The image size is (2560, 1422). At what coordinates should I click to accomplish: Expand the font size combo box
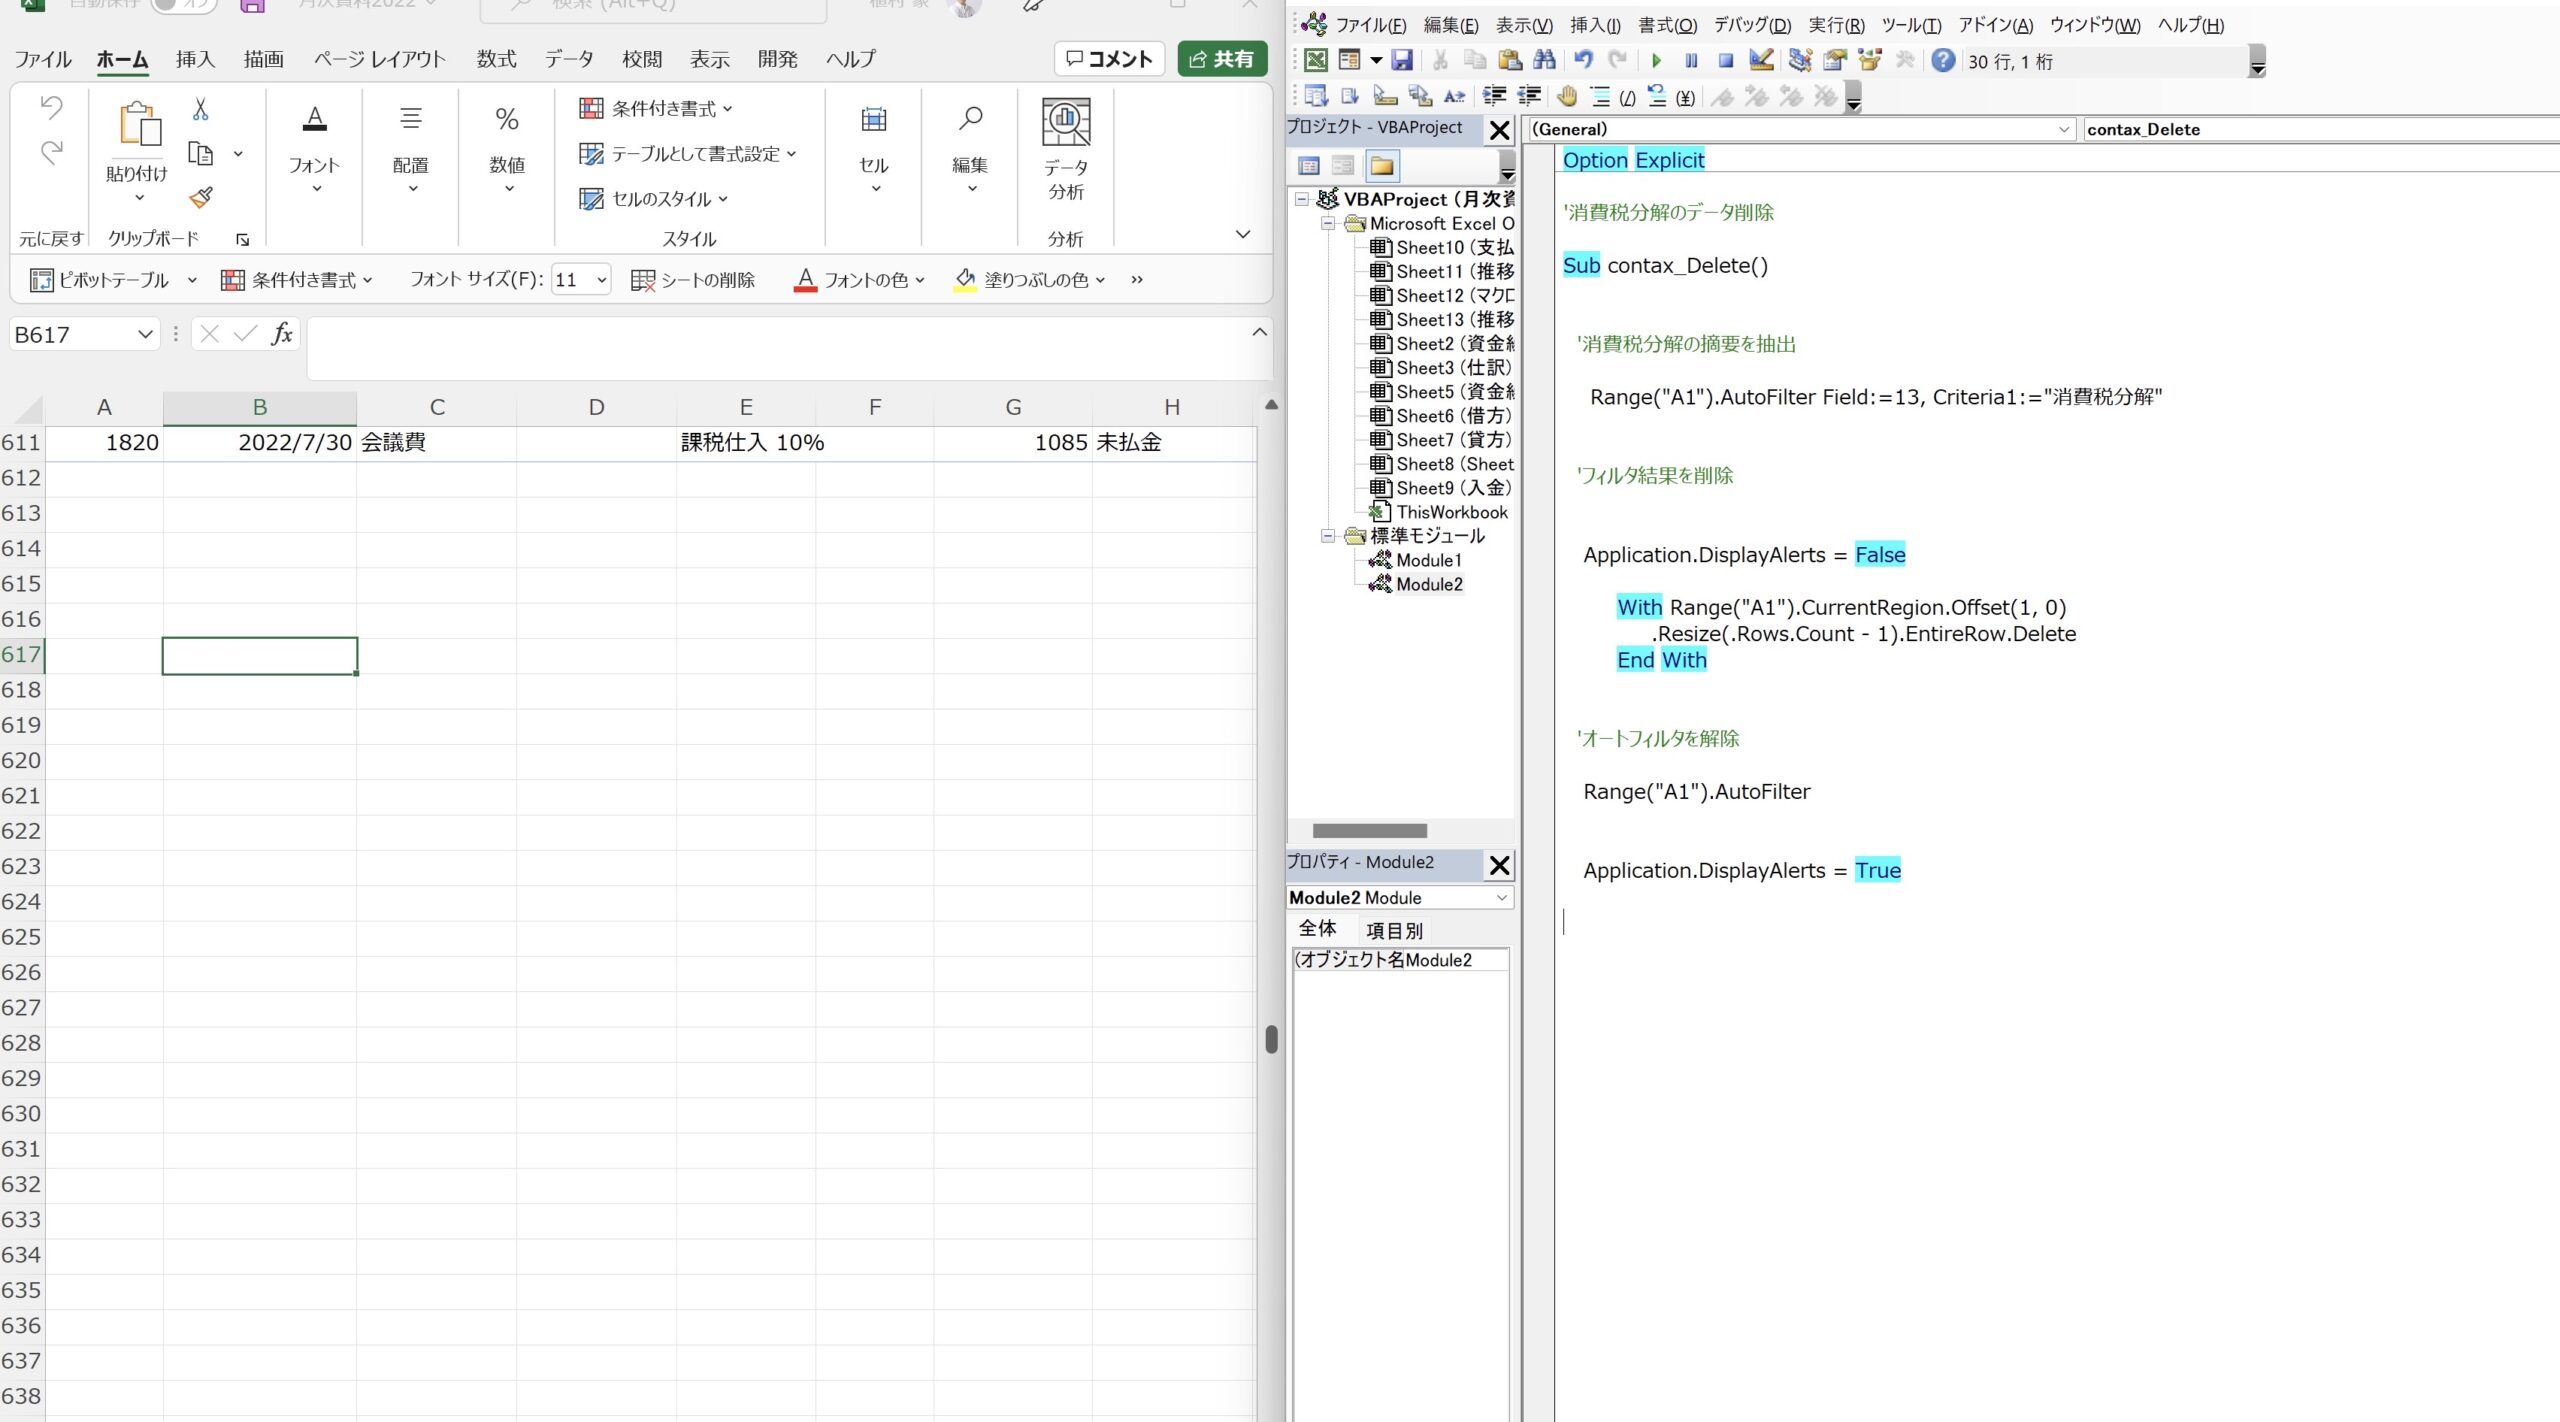coord(601,281)
